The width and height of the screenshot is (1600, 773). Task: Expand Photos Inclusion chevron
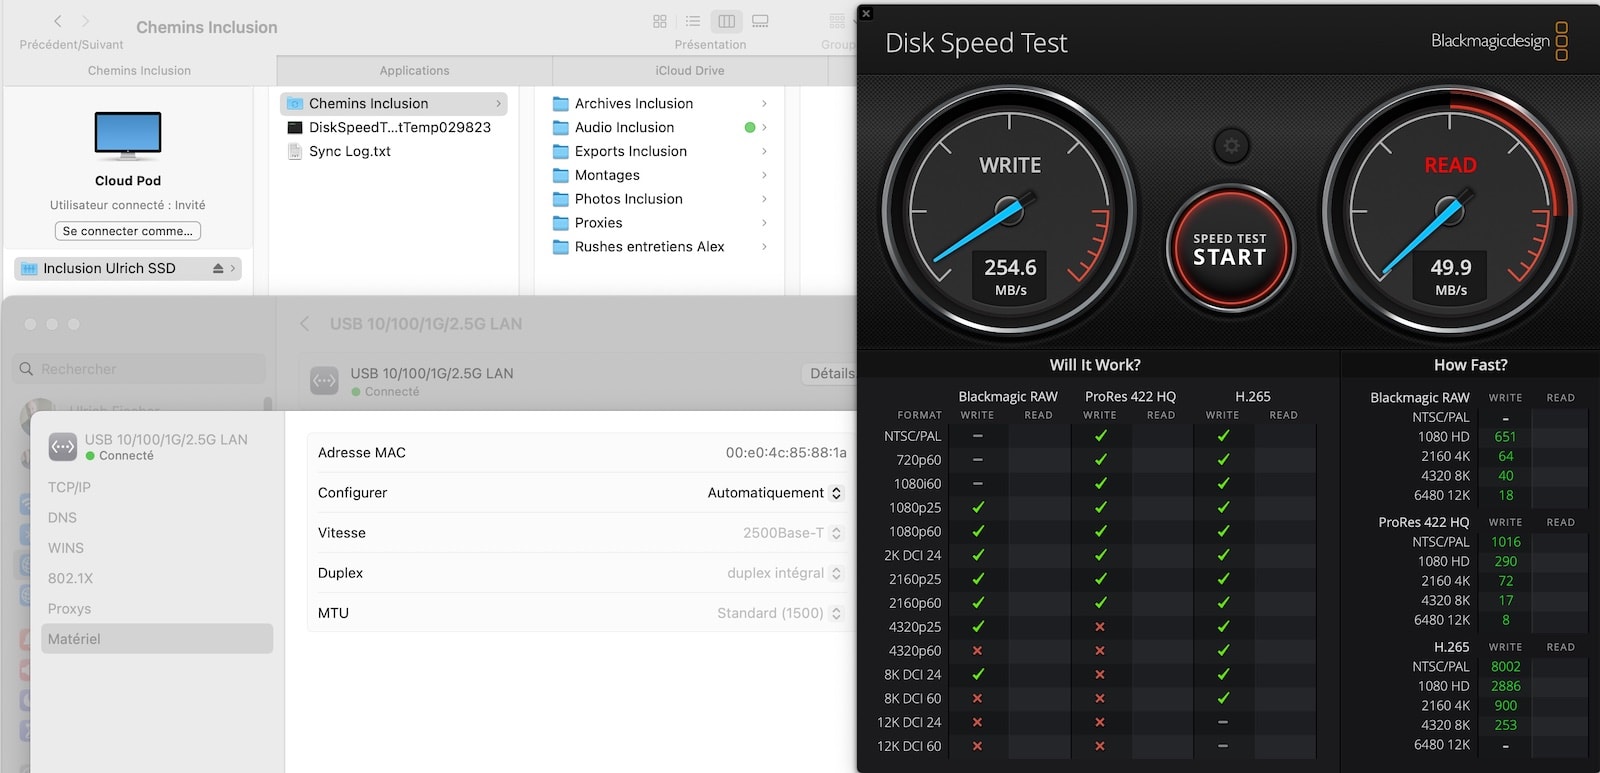coord(764,199)
